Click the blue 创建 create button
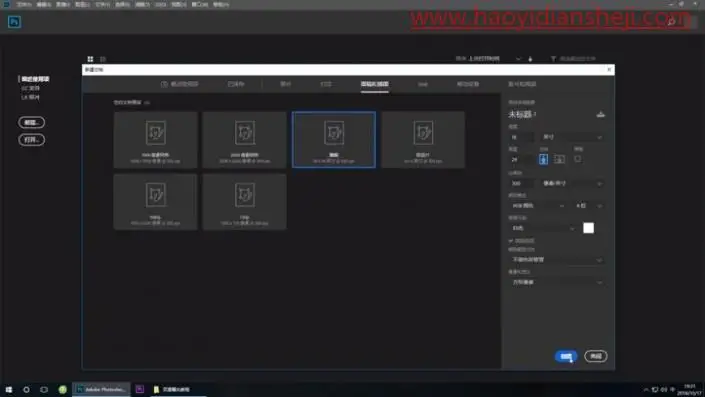This screenshot has height=397, width=705. [566, 356]
